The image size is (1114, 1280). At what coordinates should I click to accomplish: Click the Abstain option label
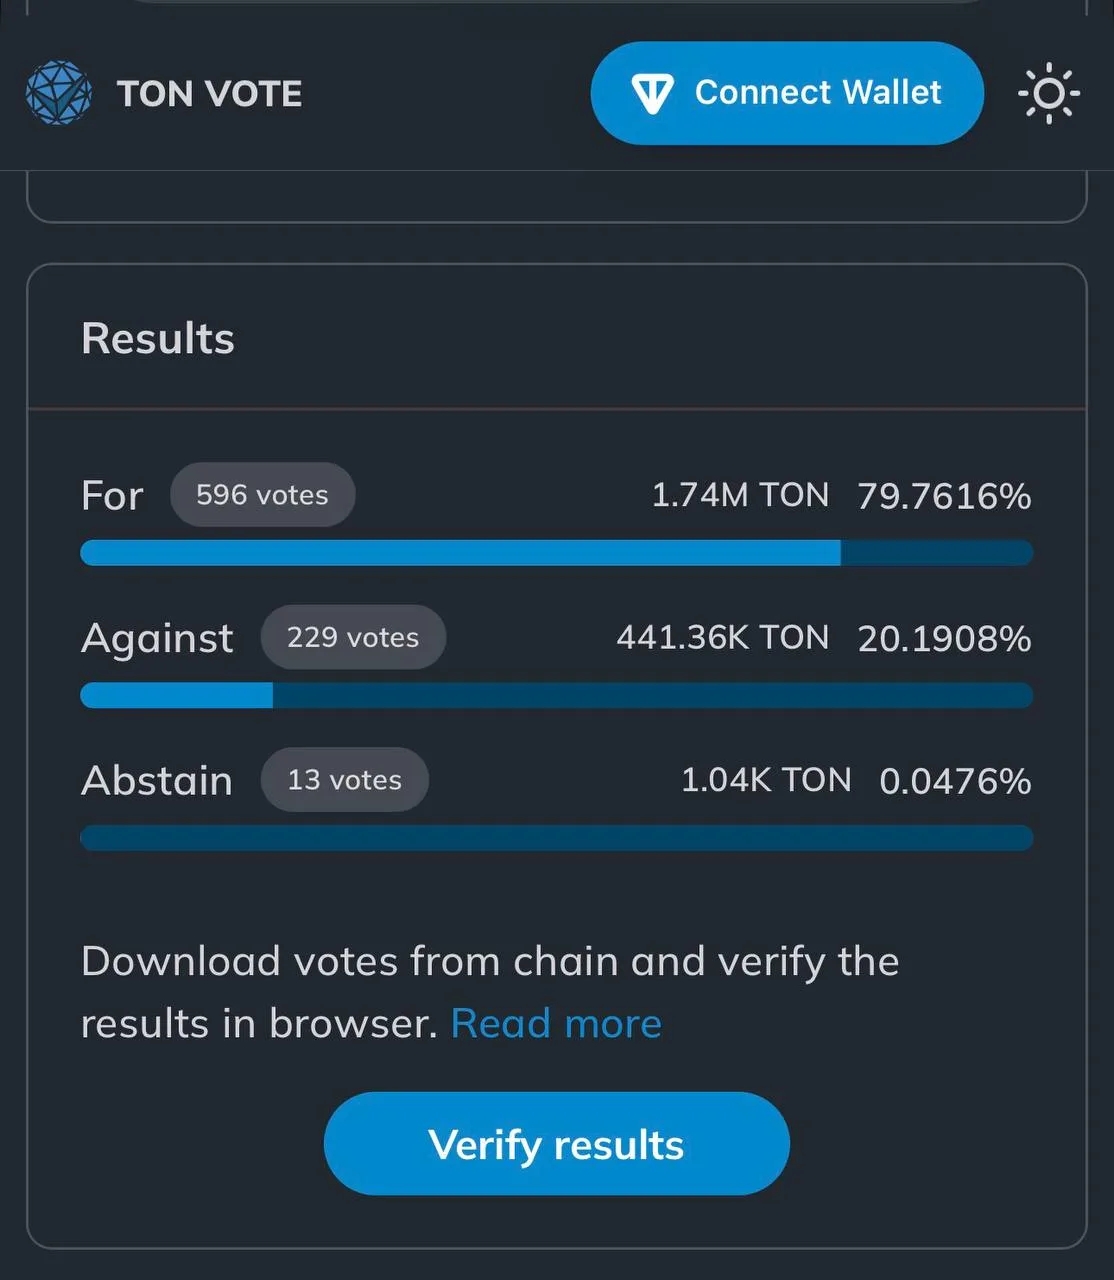[157, 780]
